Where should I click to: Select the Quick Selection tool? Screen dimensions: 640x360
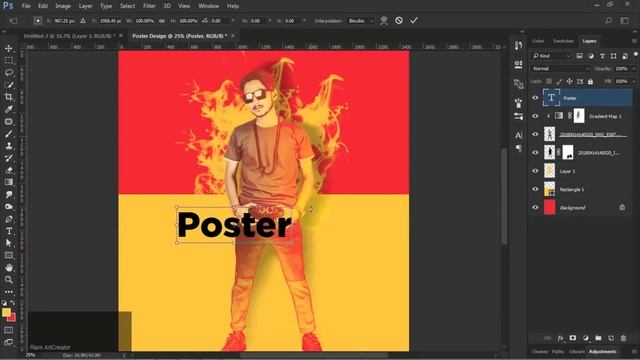9,85
